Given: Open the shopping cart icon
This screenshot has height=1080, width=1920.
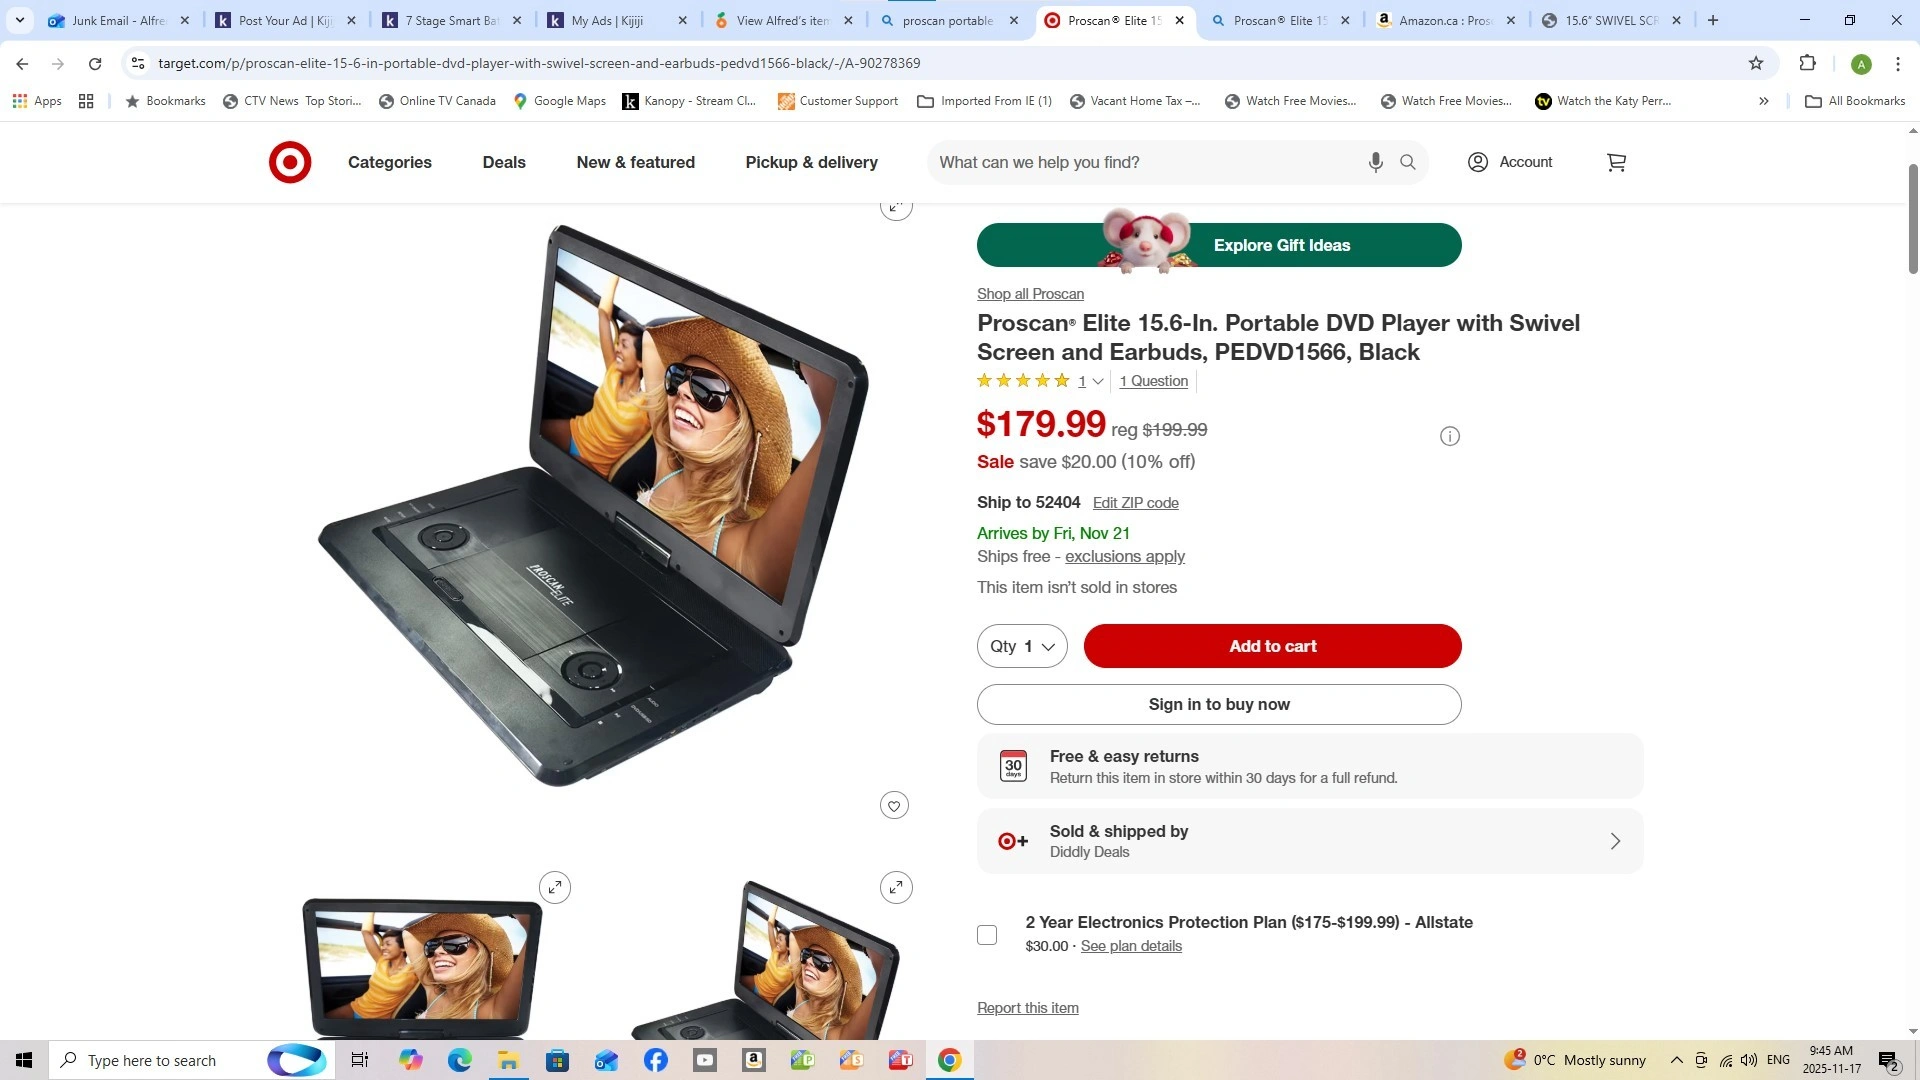Looking at the screenshot, I should point(1616,162).
